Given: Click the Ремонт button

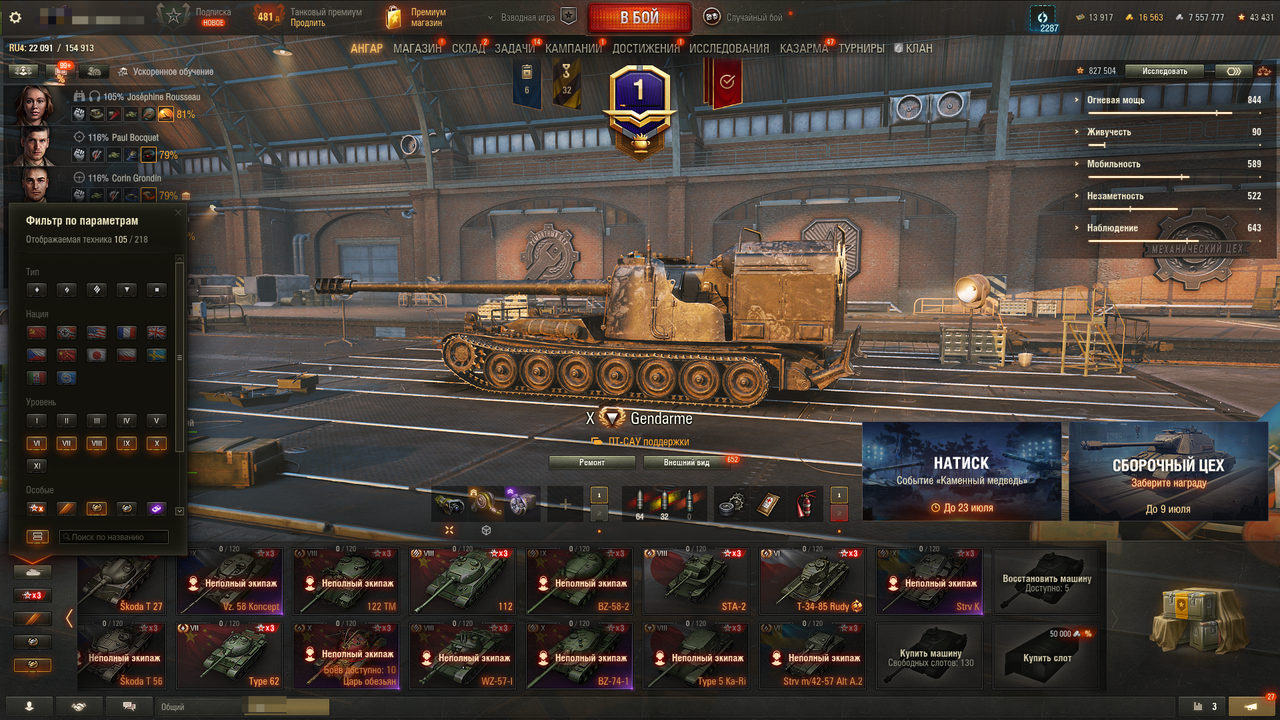Looking at the screenshot, I should (x=592, y=462).
